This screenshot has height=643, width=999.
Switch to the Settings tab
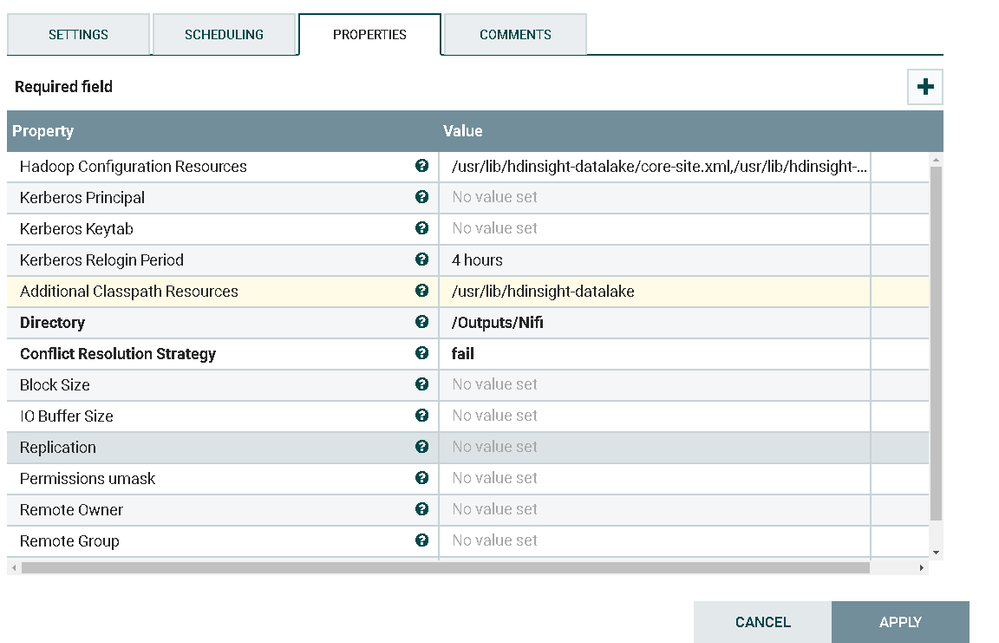[78, 34]
